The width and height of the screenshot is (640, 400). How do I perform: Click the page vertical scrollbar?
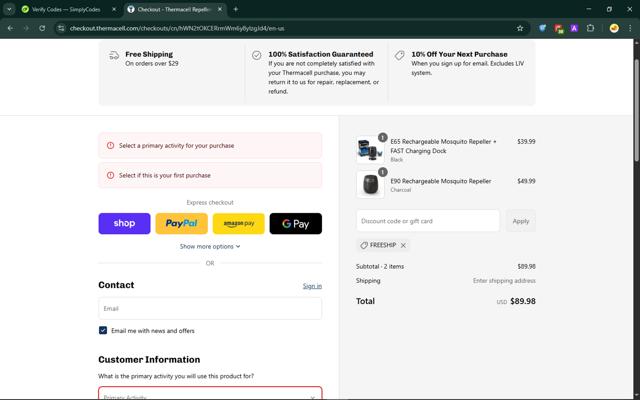pos(637,110)
